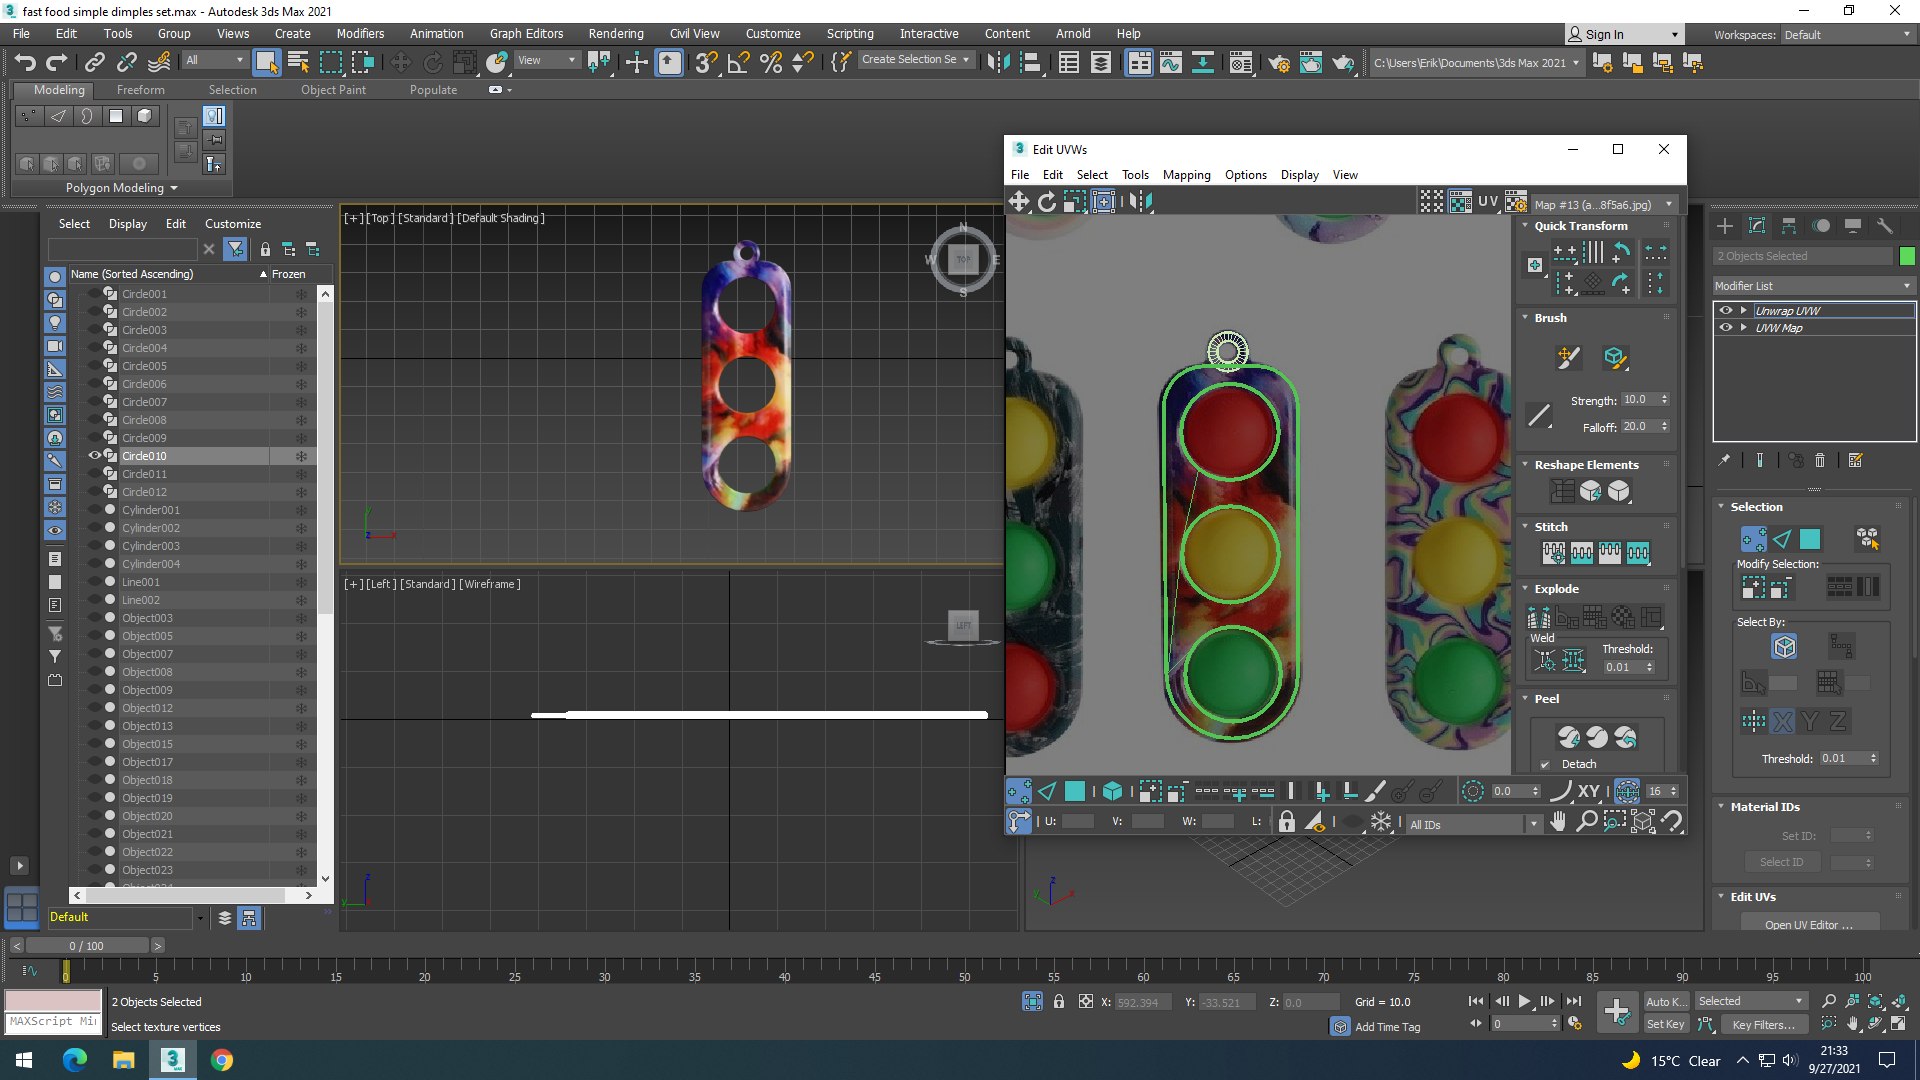The height and width of the screenshot is (1080, 1920).
Task: Toggle visibility eye of Unwrap UVW modifier
Action: [x=1725, y=310]
